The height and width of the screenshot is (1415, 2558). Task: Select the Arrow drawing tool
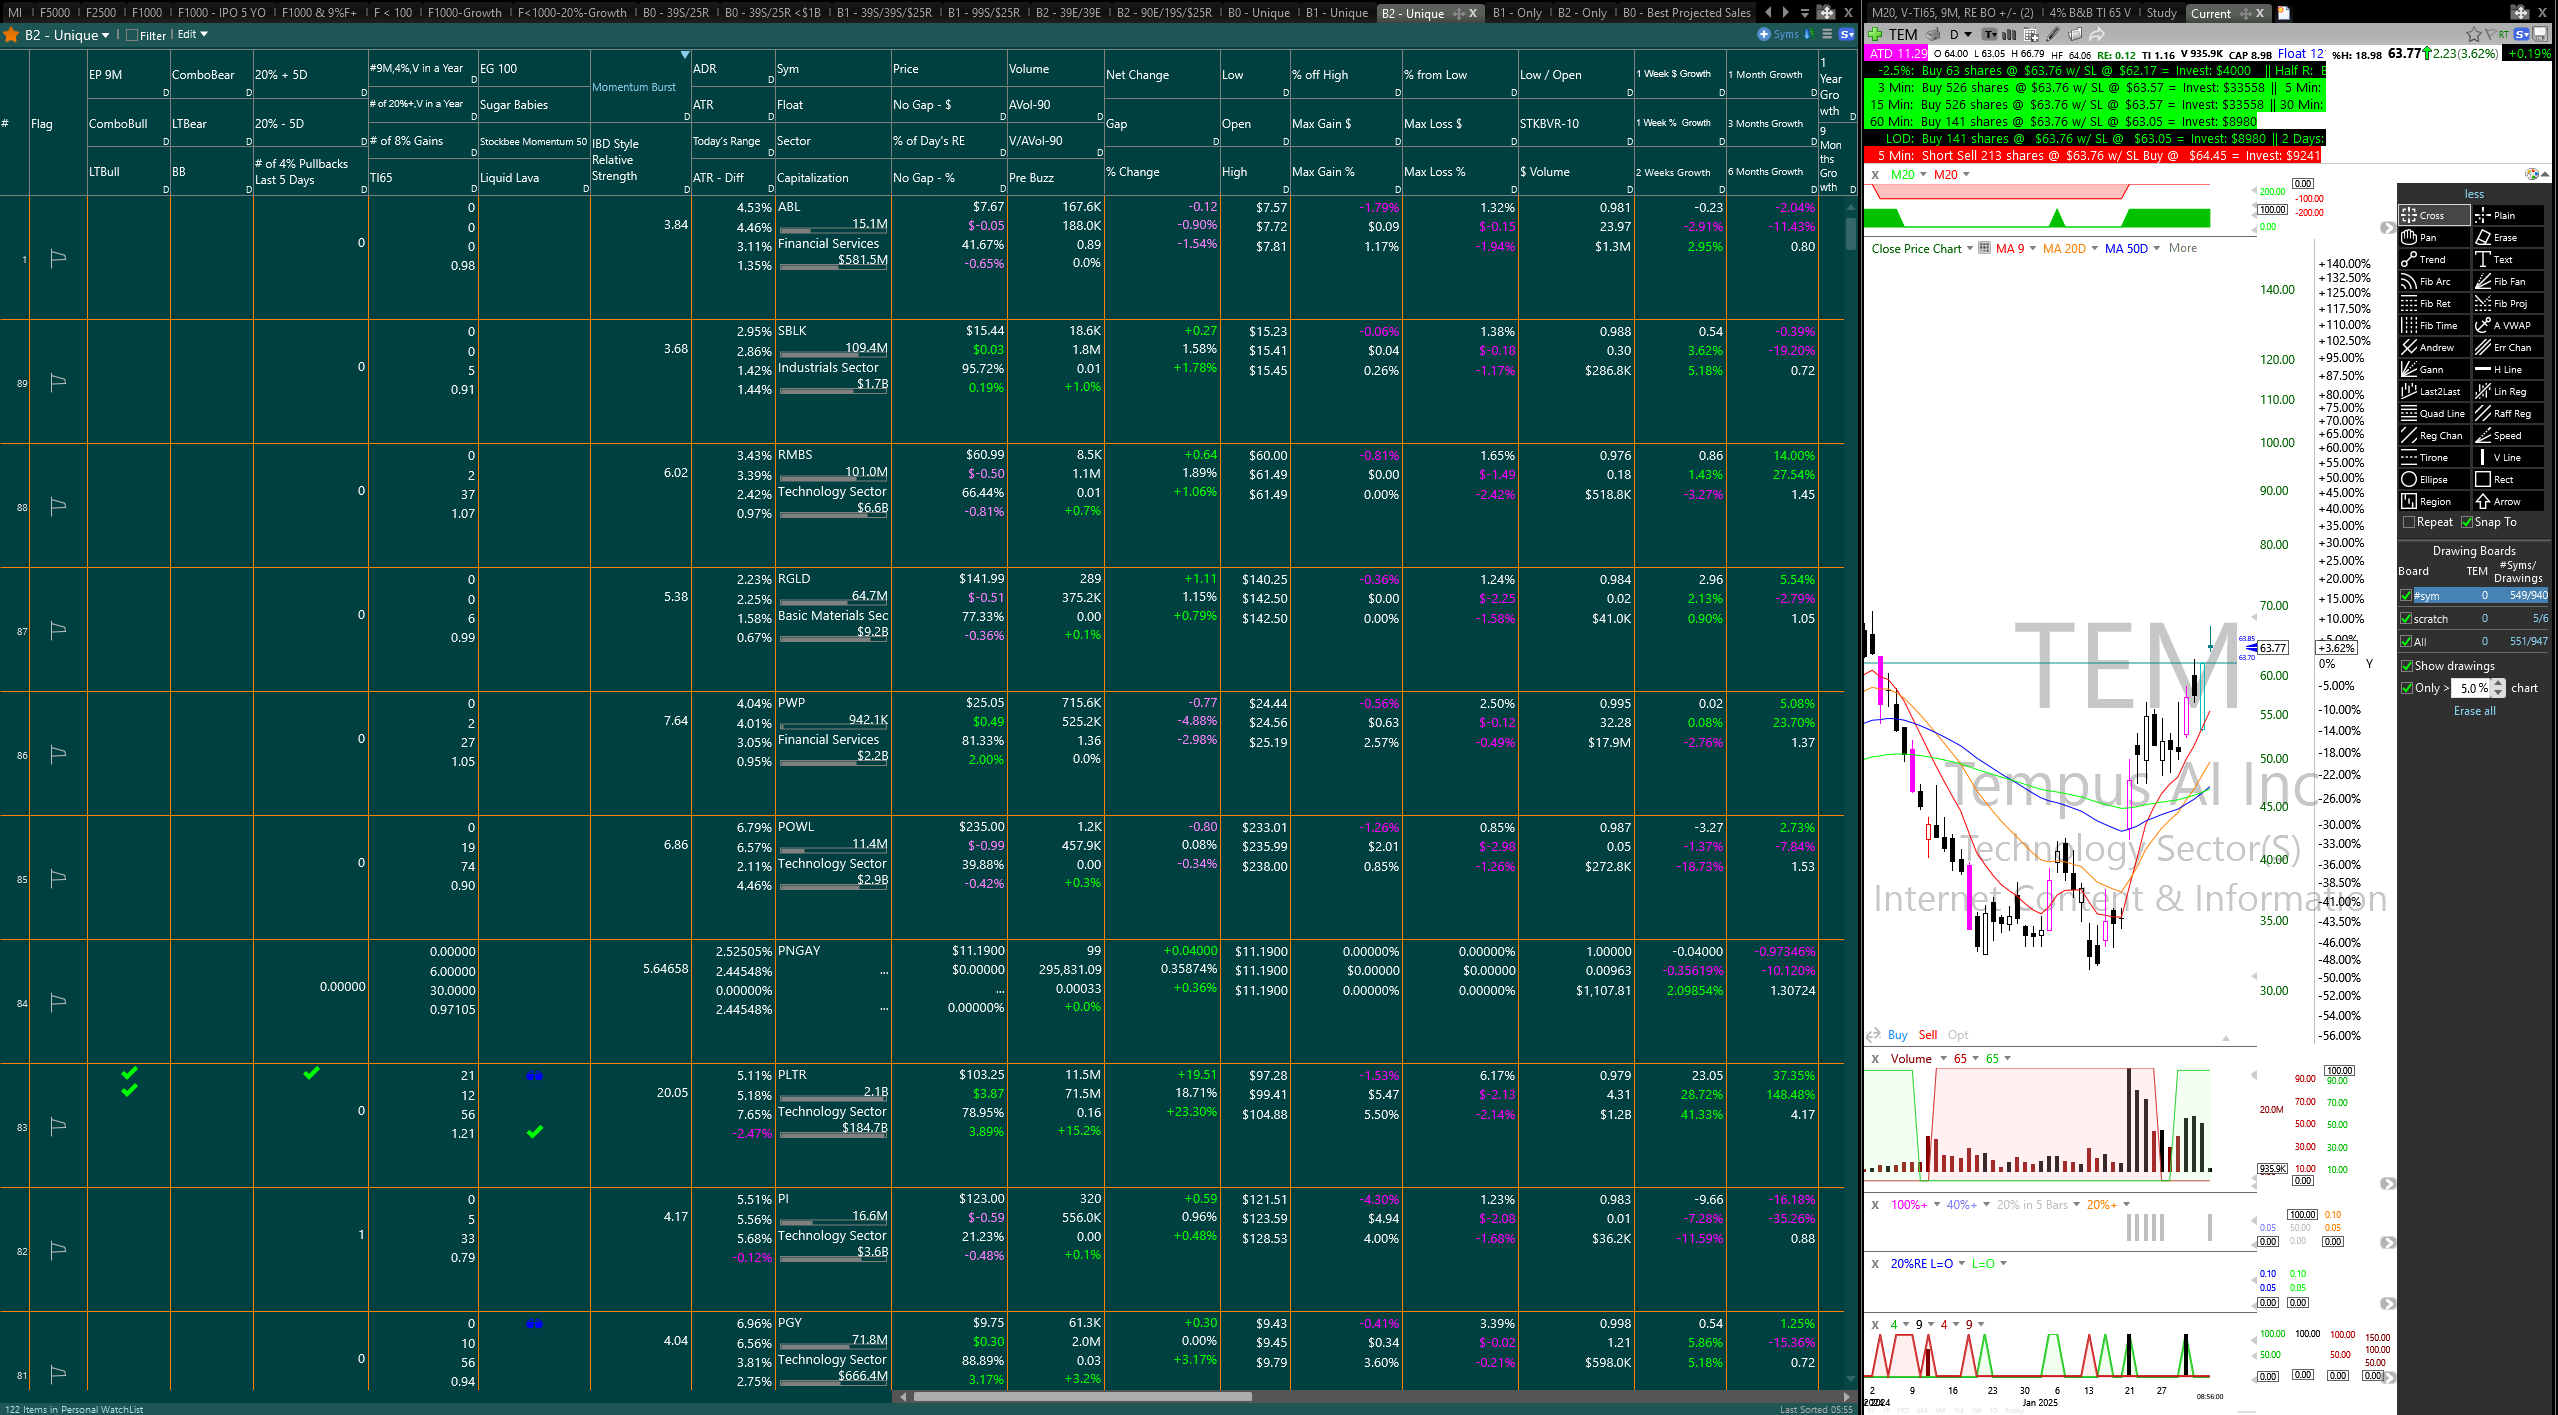click(x=2507, y=501)
